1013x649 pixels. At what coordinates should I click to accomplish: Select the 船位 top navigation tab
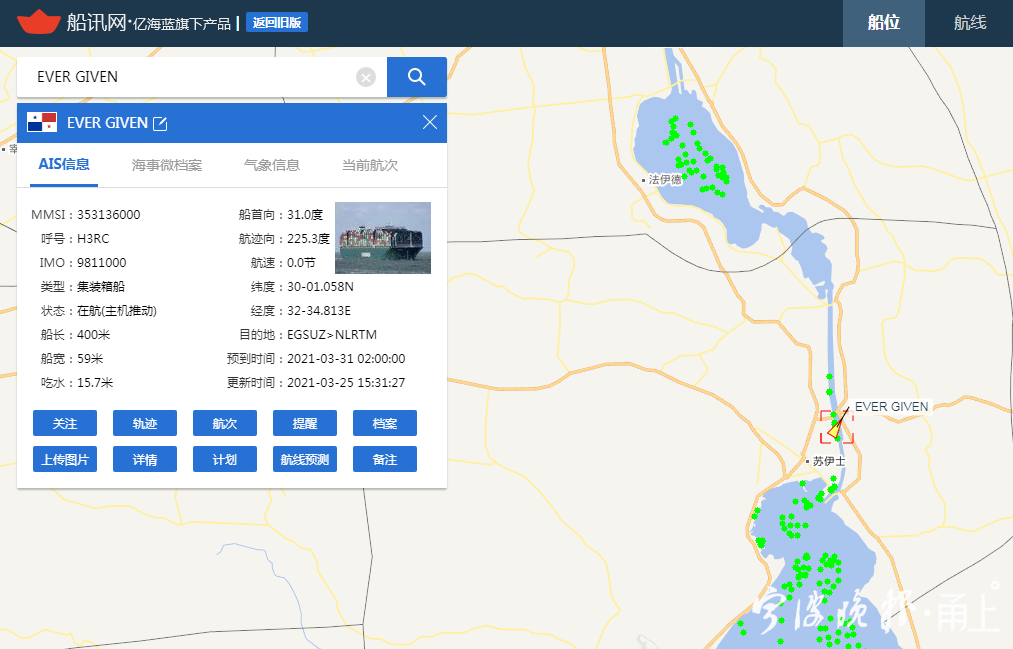[883, 23]
